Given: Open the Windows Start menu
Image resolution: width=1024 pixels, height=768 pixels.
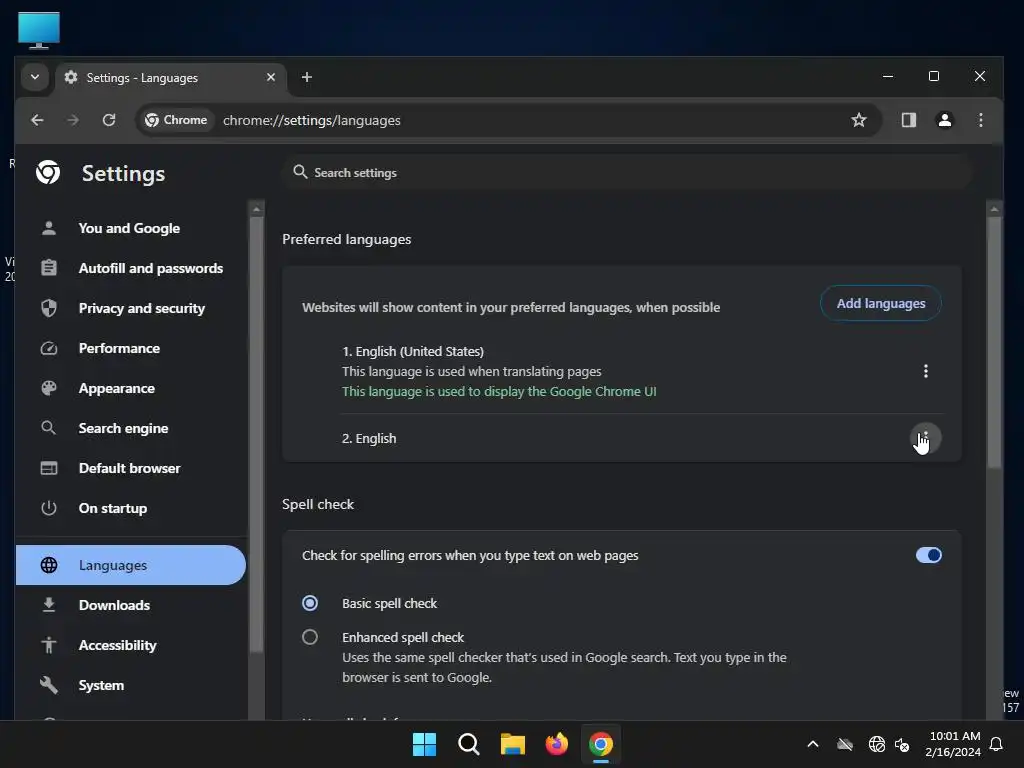Looking at the screenshot, I should pyautogui.click(x=424, y=744).
